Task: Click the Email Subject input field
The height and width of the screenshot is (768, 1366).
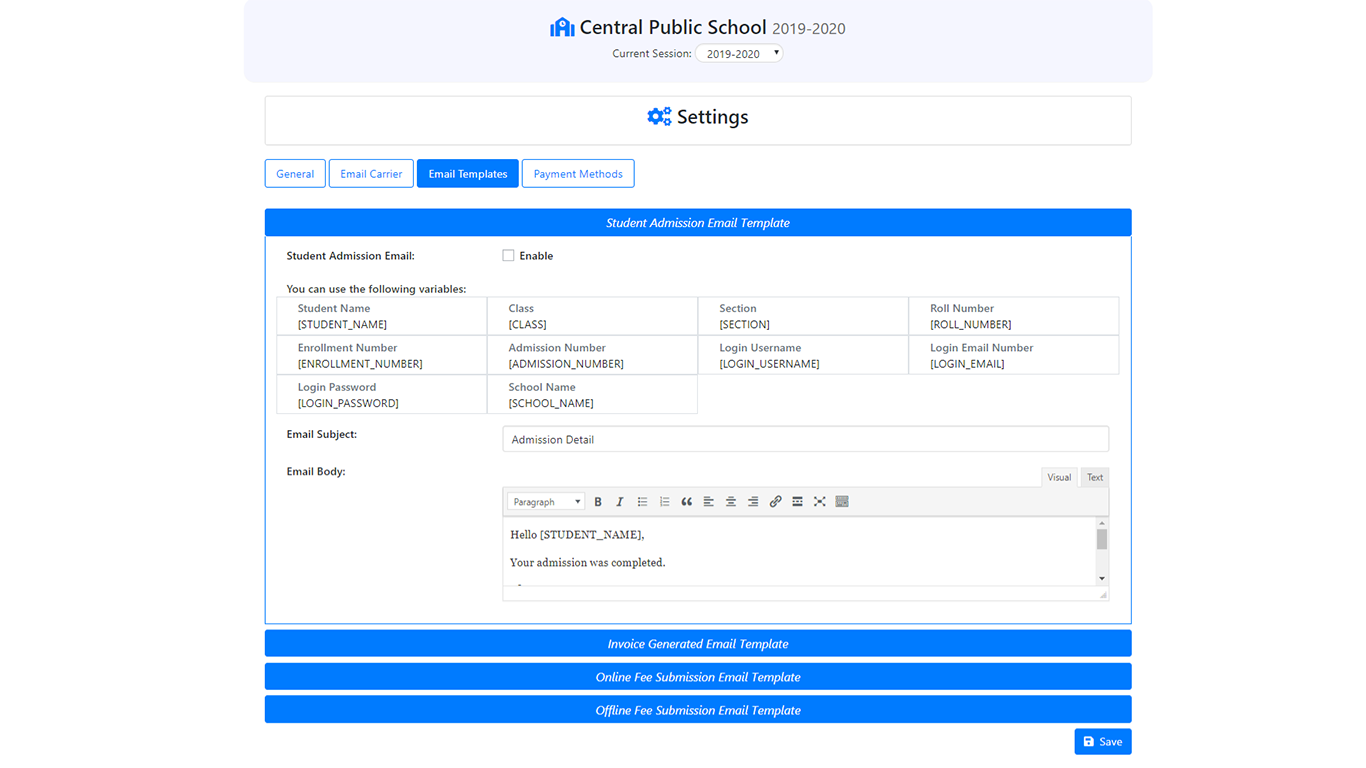Action: 805,440
